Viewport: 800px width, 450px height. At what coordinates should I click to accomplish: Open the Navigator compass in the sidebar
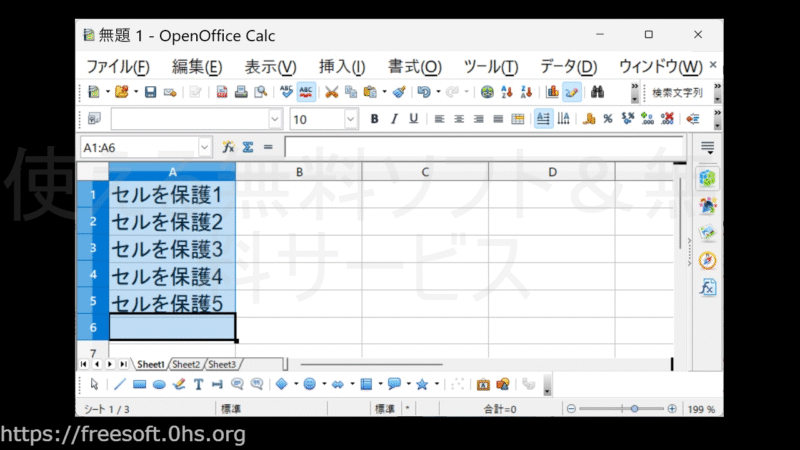708,260
